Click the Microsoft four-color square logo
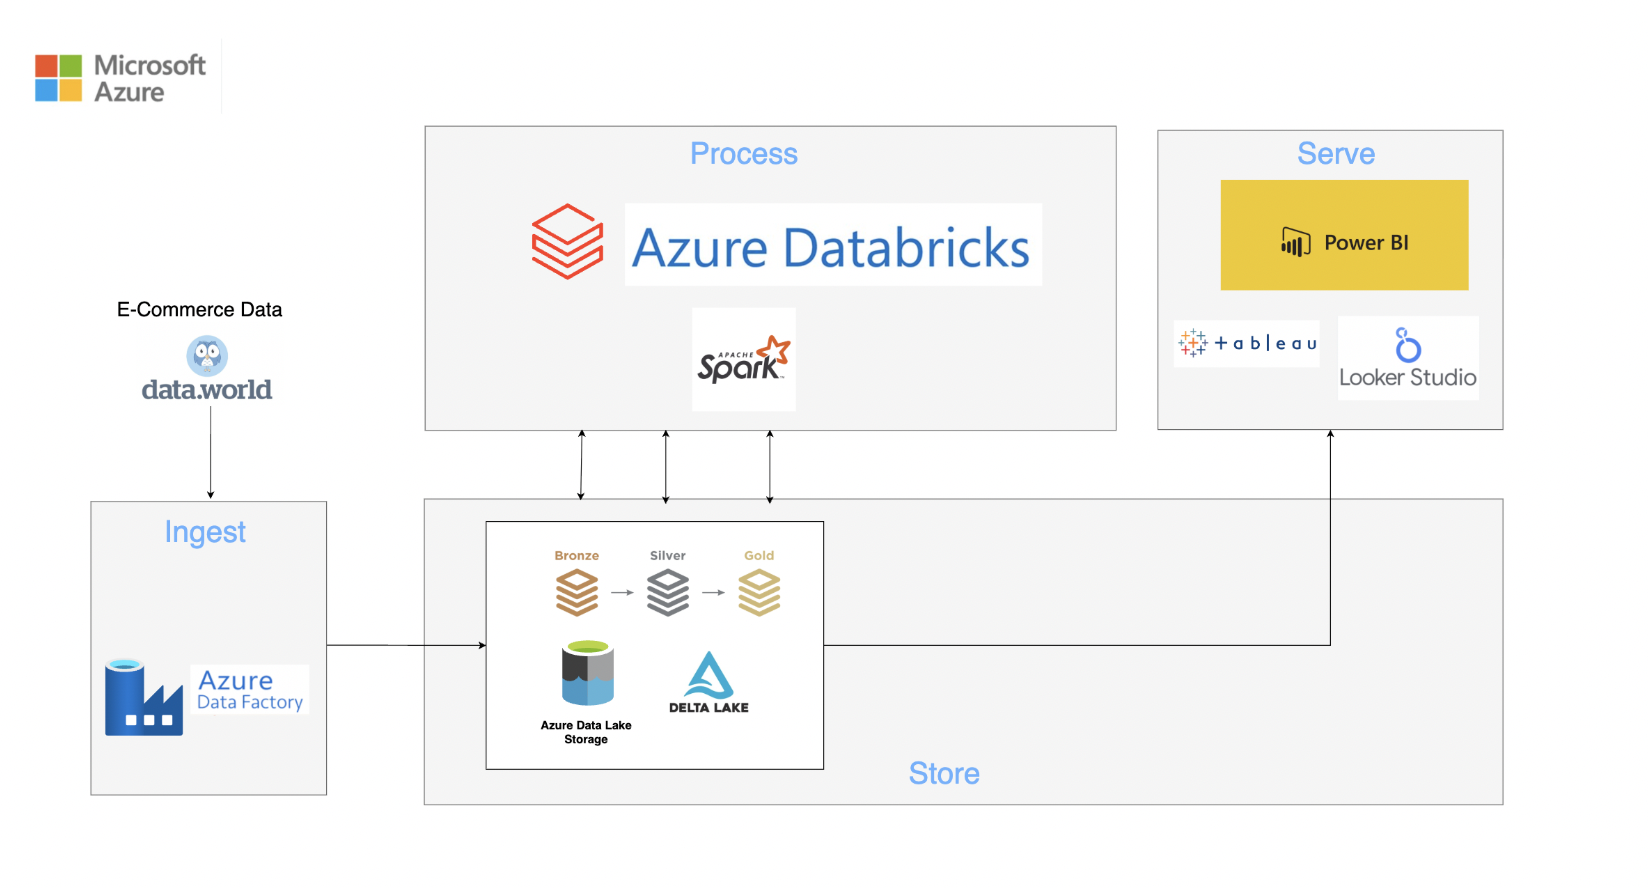Screen dimensions: 1648x888 coord(59,78)
